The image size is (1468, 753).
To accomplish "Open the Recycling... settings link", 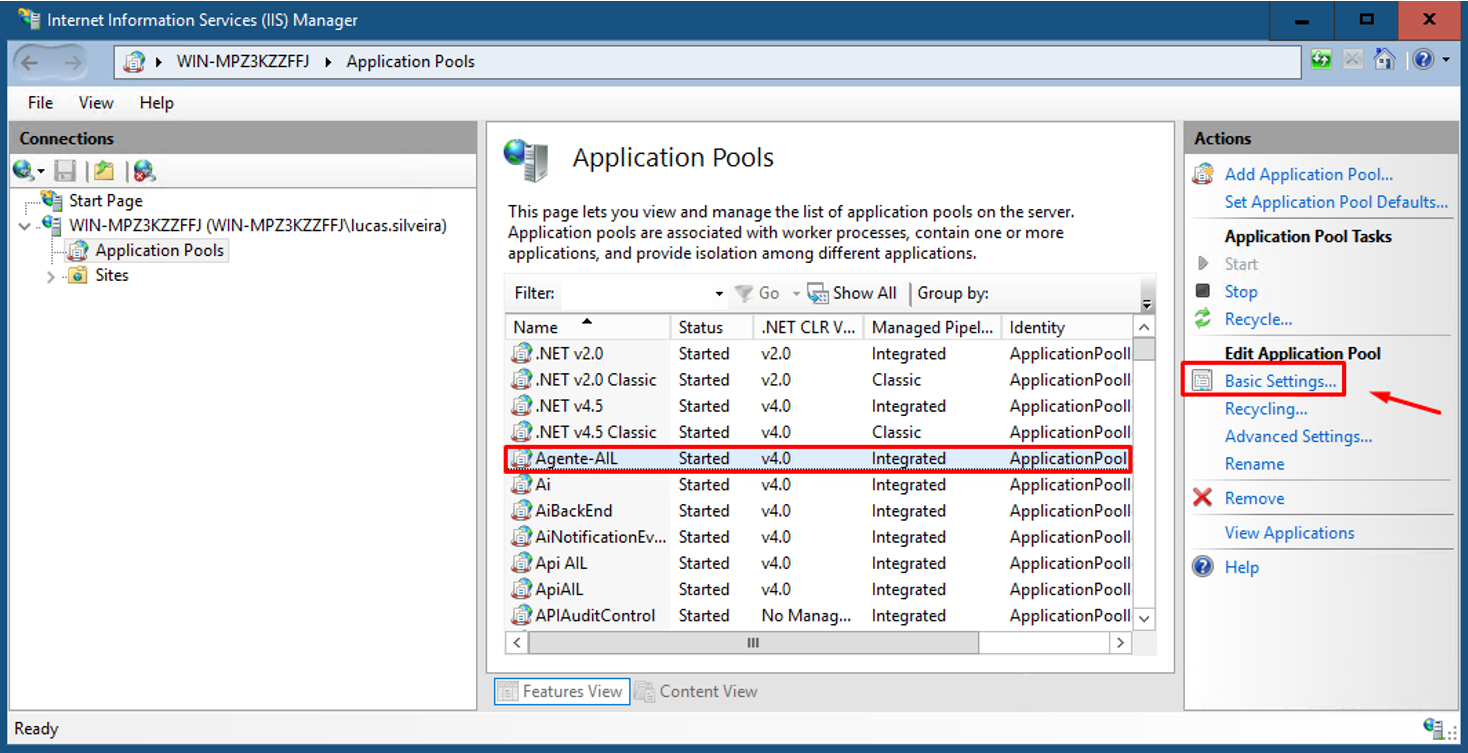I will tap(1266, 409).
